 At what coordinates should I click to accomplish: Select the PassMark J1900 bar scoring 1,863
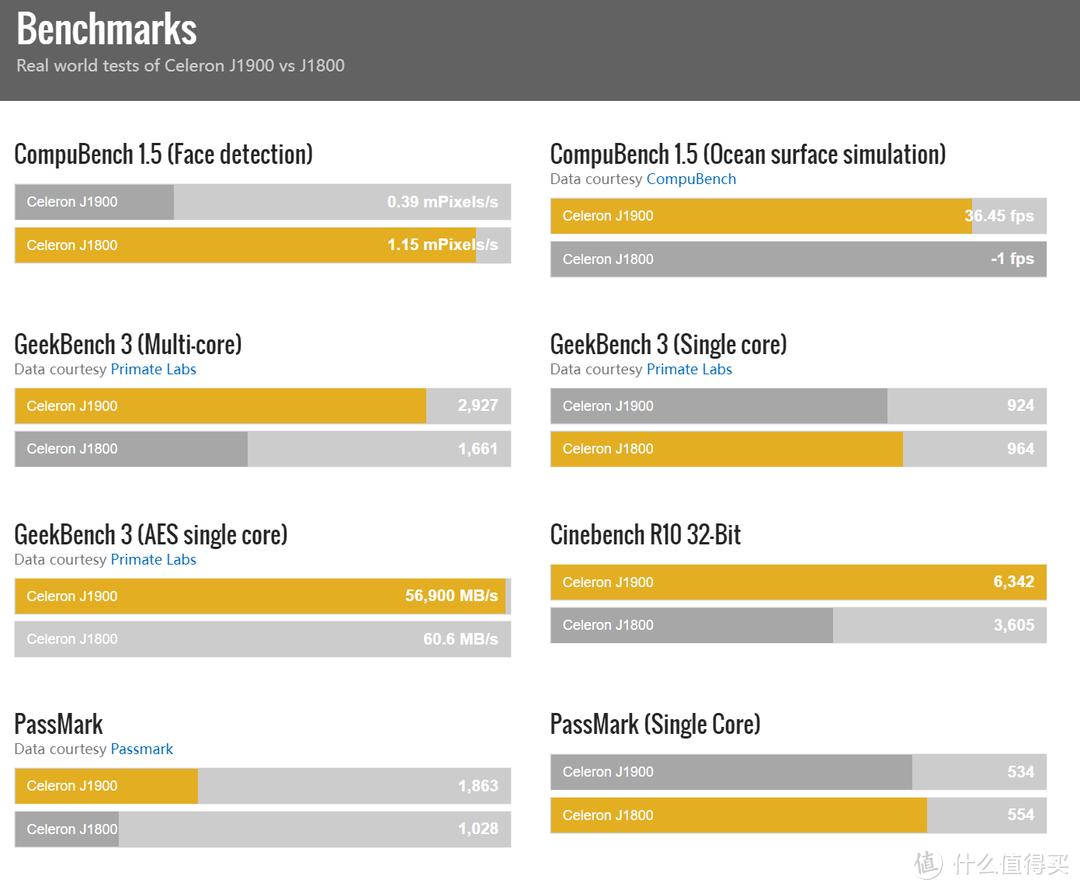click(x=262, y=786)
